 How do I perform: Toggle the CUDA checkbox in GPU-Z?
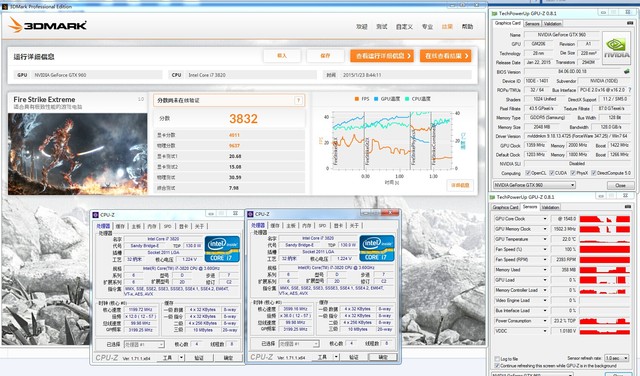pos(552,173)
